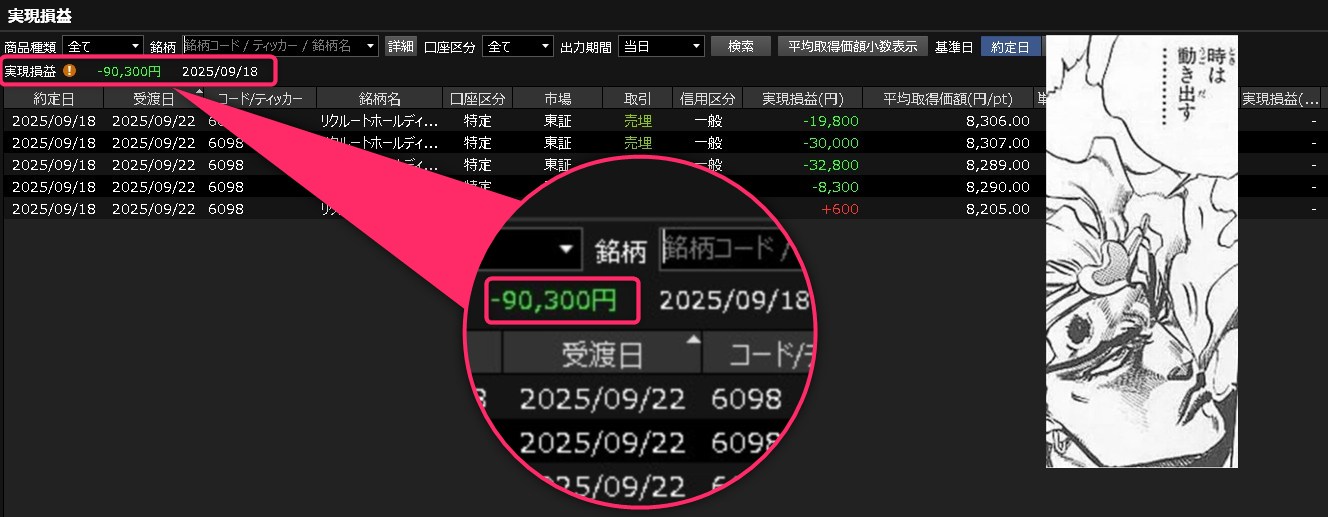Click code 6098 in the 8,205.00 row
1328x517 pixels.
click(x=224, y=209)
